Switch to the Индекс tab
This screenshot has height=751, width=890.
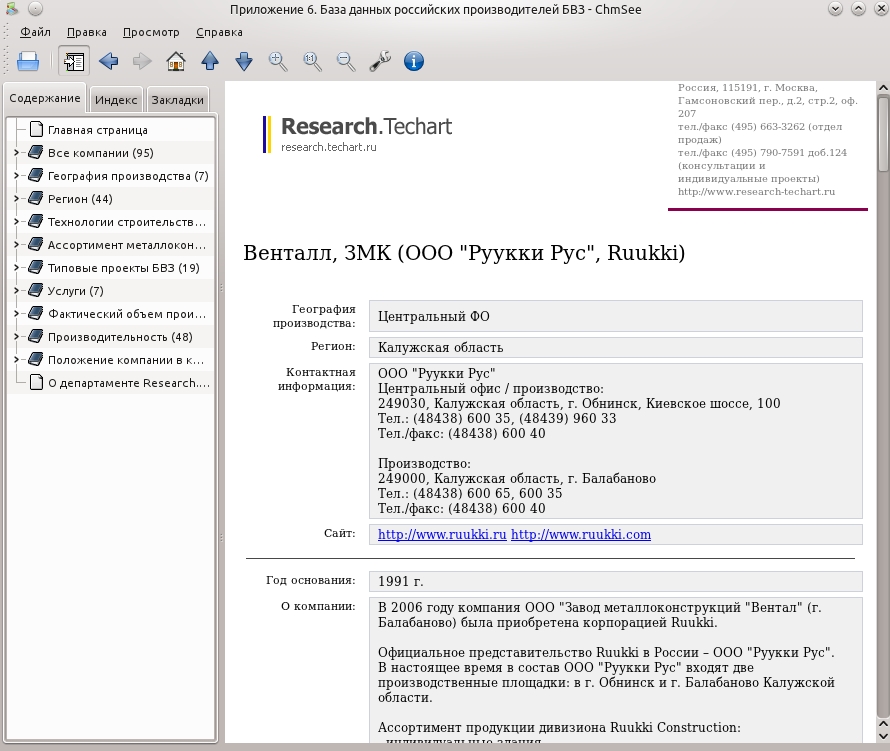point(116,100)
